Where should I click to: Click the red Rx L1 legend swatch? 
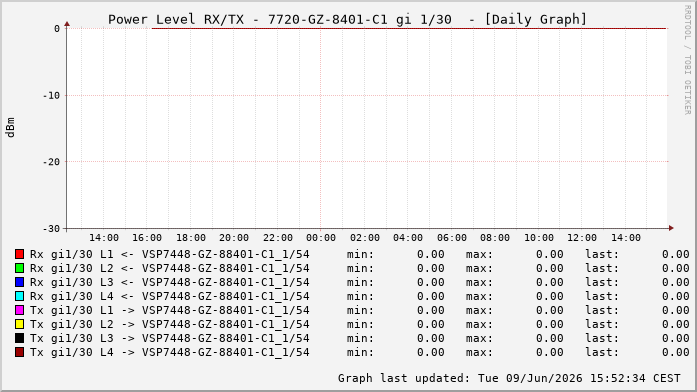pos(19,254)
